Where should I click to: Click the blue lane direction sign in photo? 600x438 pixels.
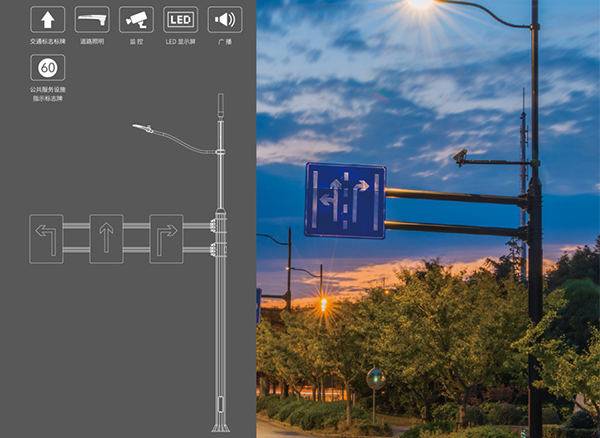tap(345, 200)
